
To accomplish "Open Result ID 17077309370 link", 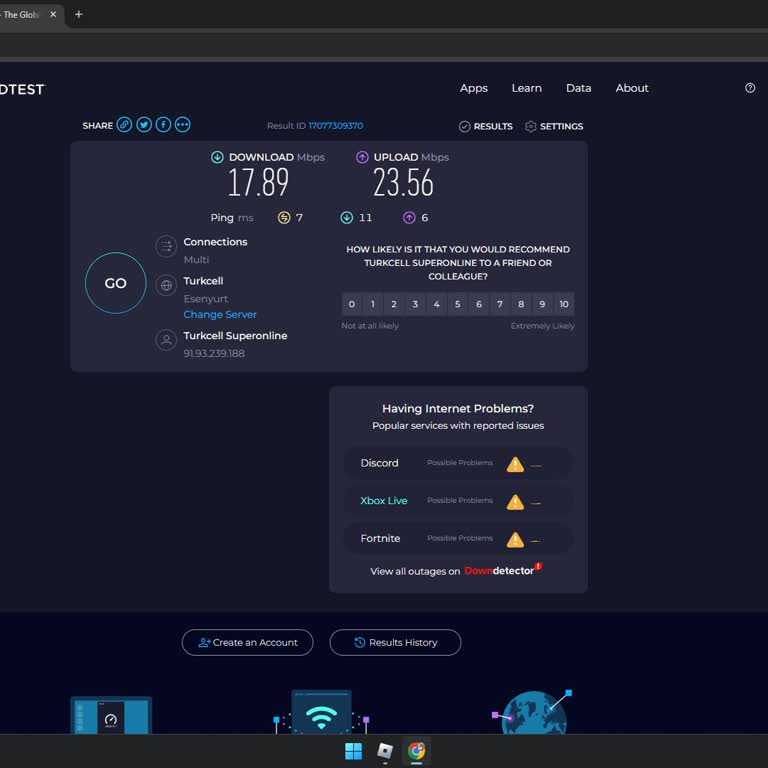I will point(336,125).
